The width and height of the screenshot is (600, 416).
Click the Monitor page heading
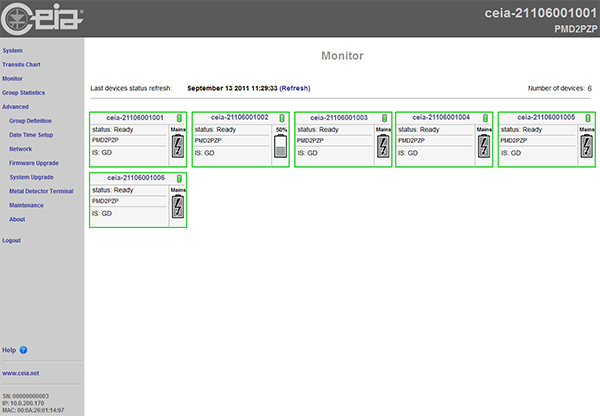342,56
